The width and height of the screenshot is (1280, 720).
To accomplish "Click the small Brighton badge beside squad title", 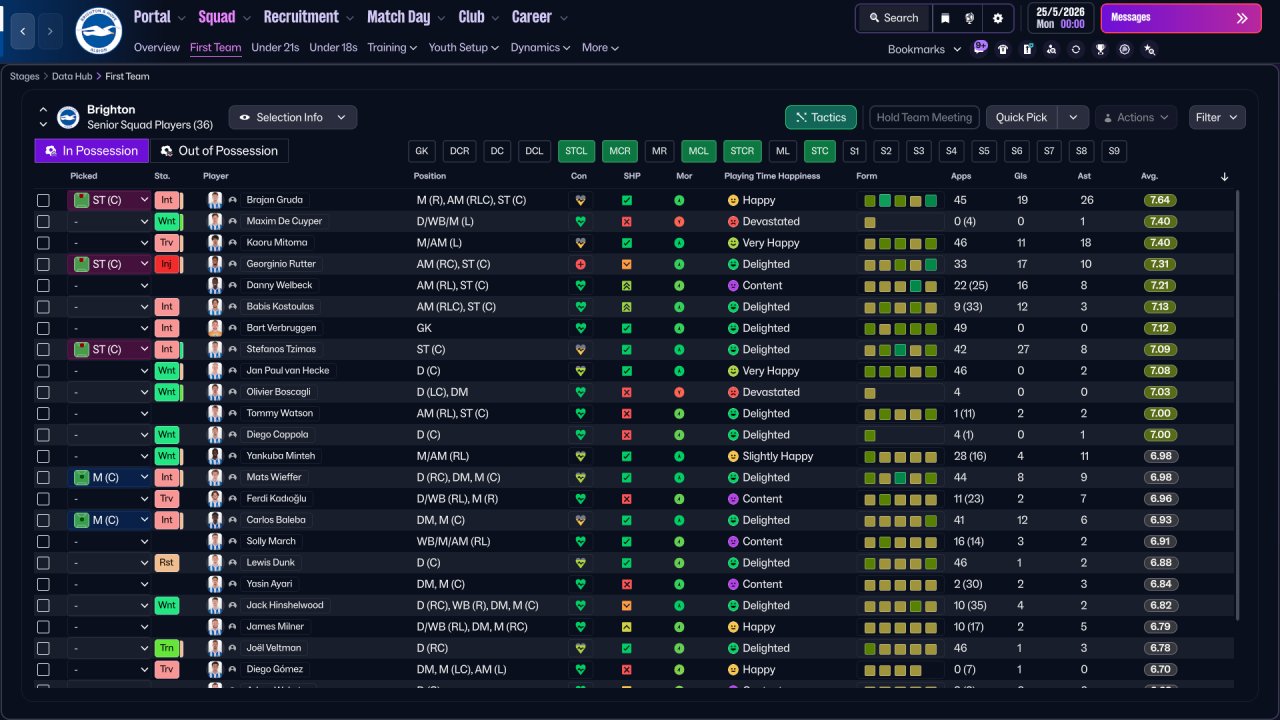I will (x=68, y=118).
